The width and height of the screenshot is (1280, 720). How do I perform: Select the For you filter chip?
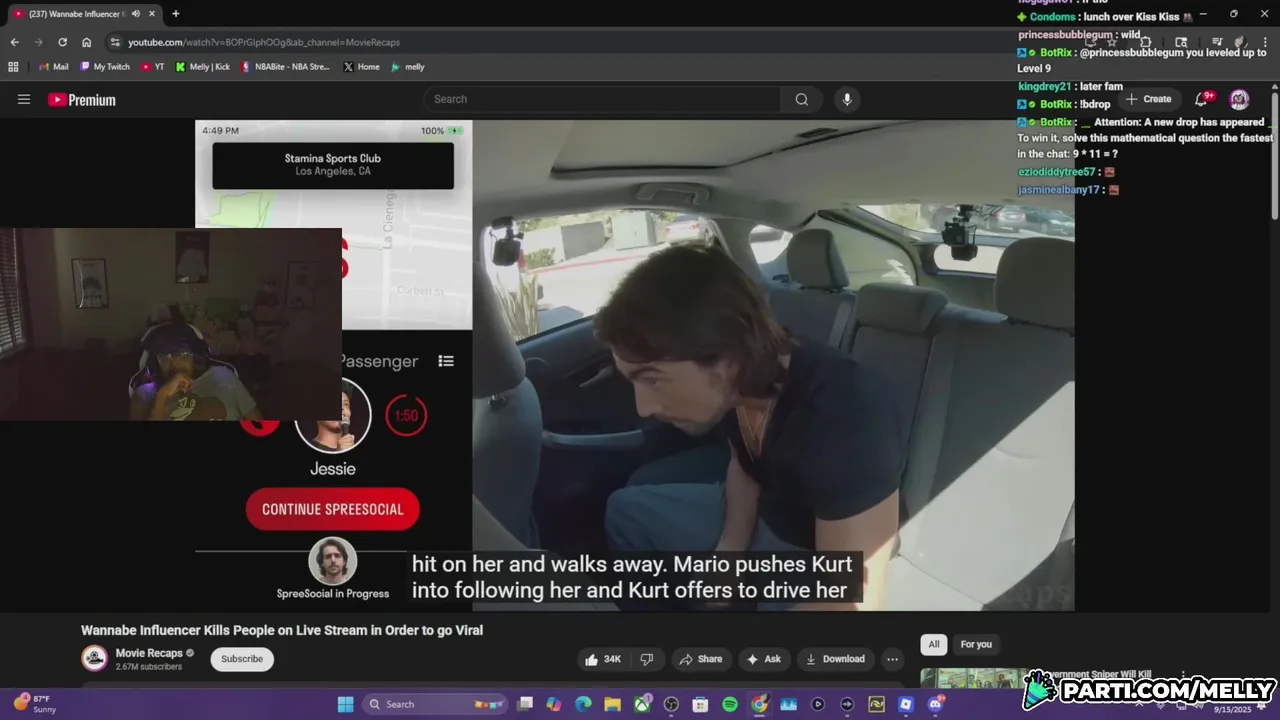pos(976,644)
